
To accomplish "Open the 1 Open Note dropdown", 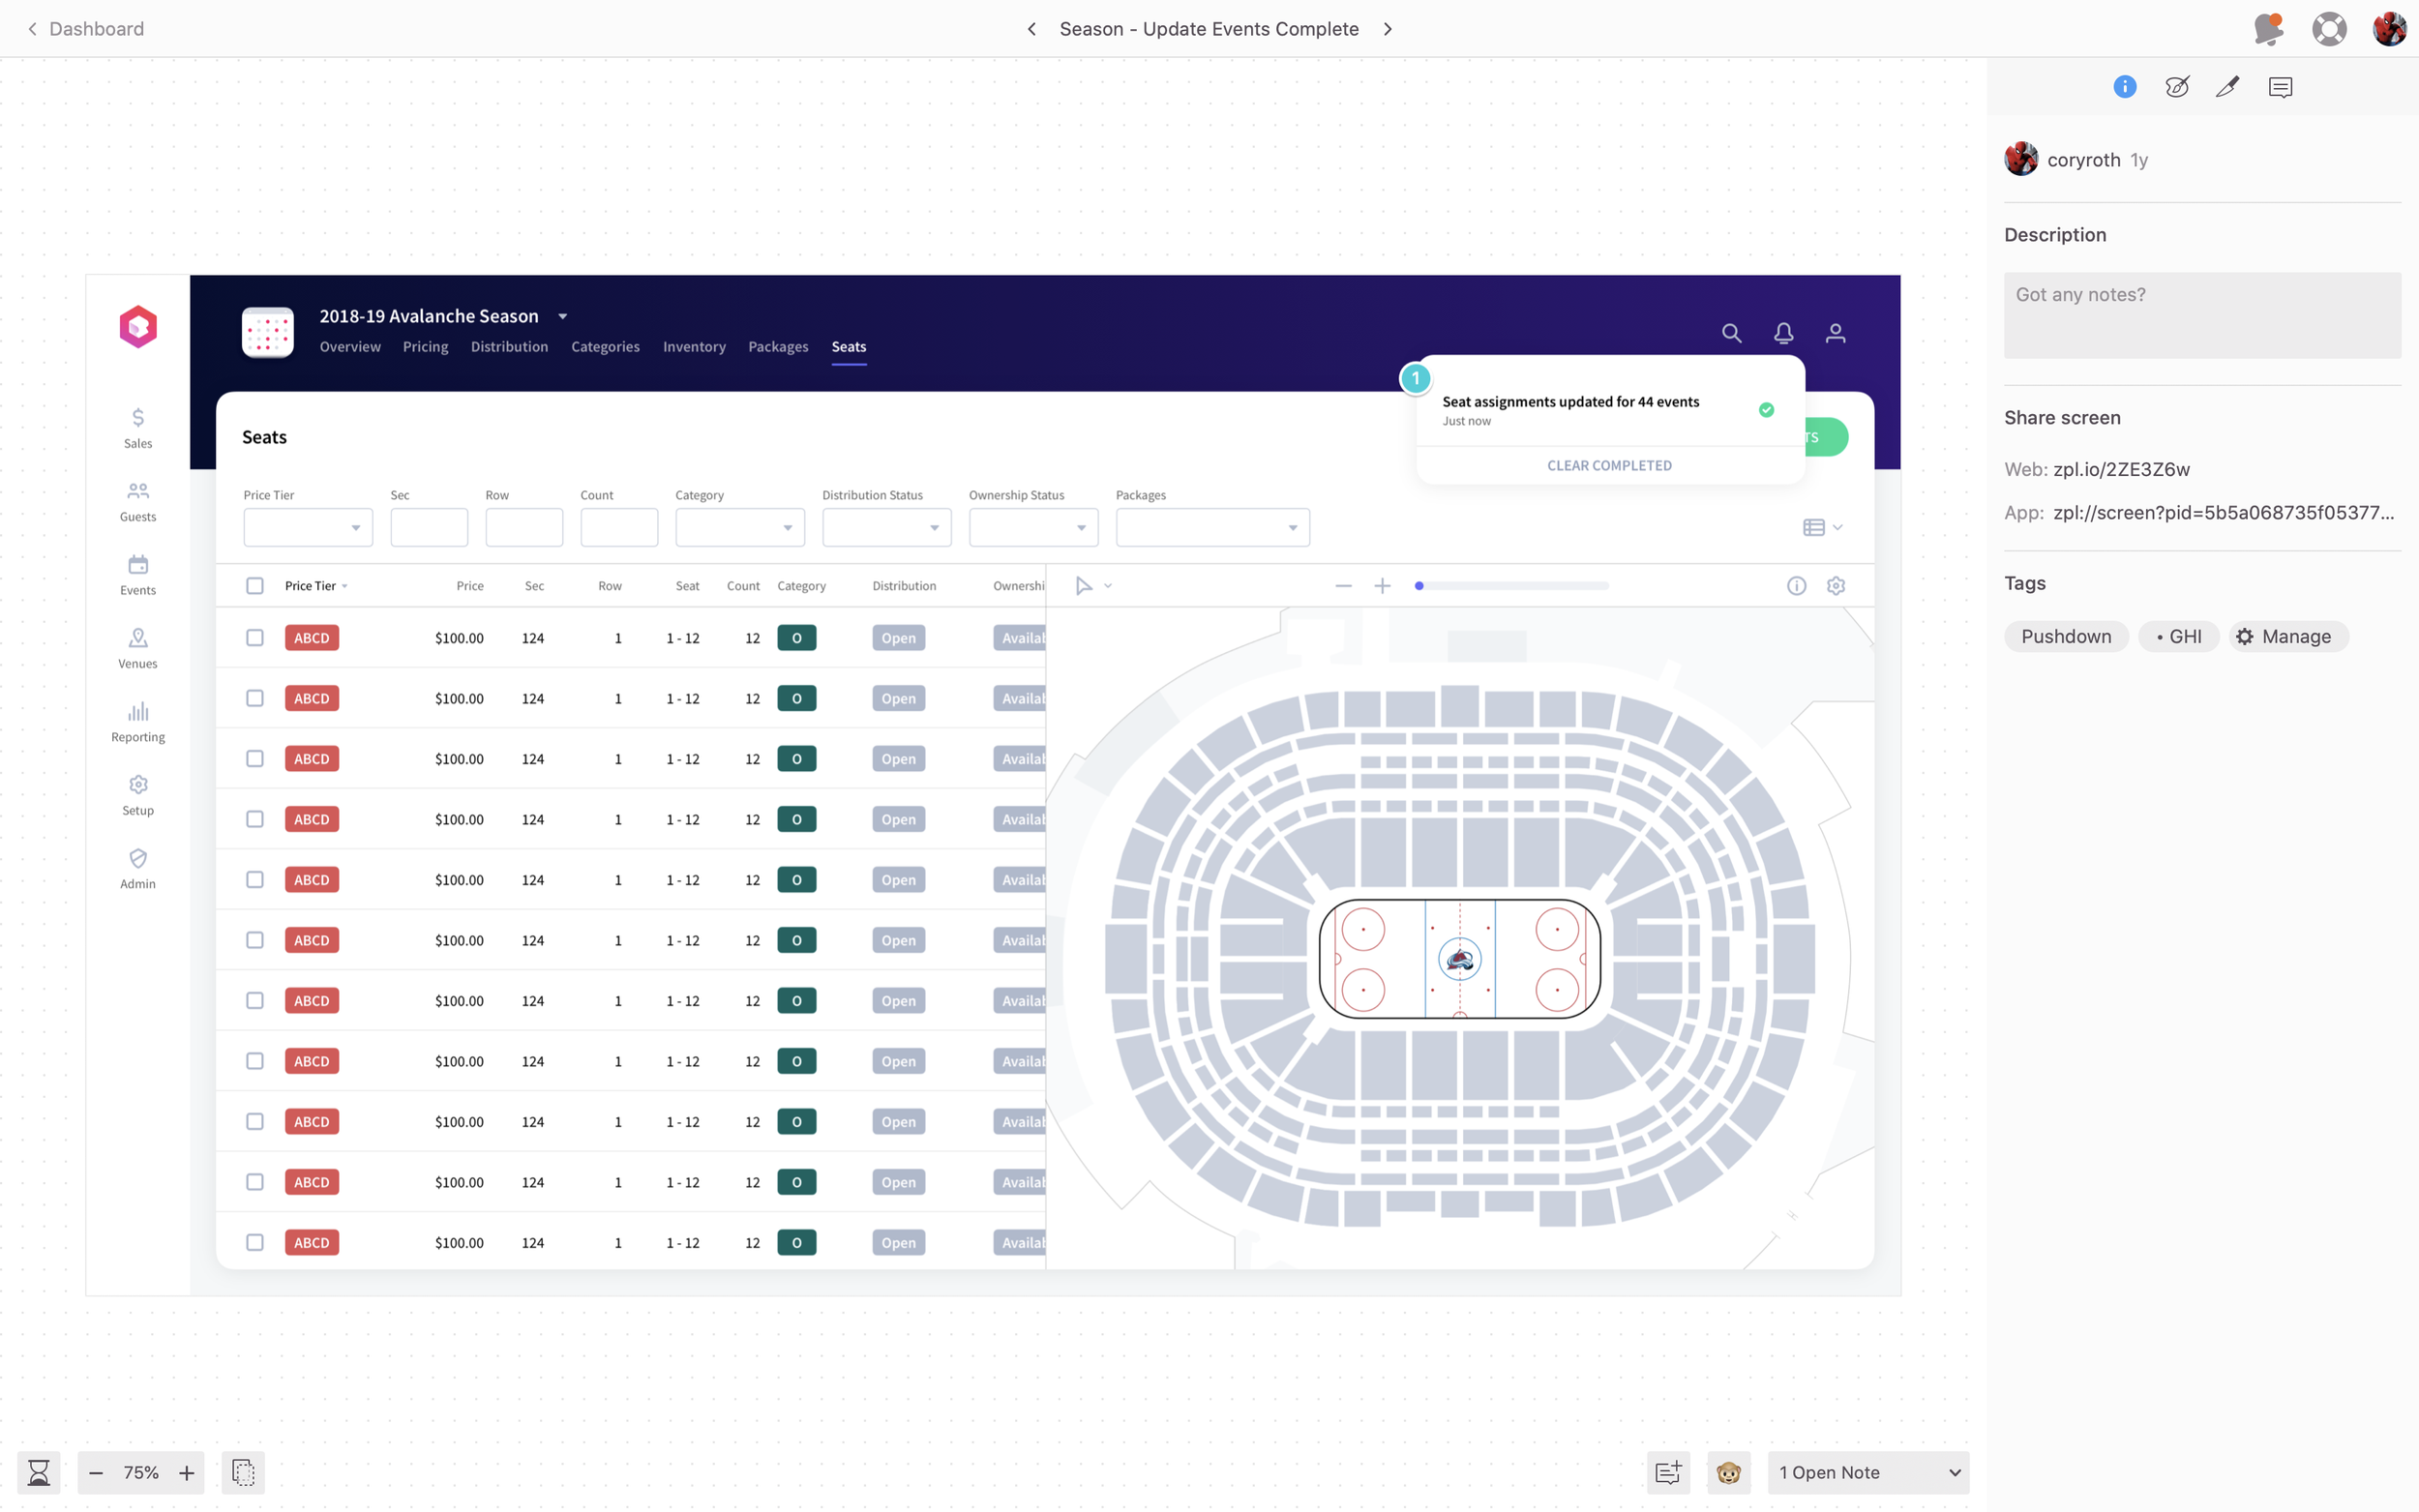I will coord(1868,1472).
